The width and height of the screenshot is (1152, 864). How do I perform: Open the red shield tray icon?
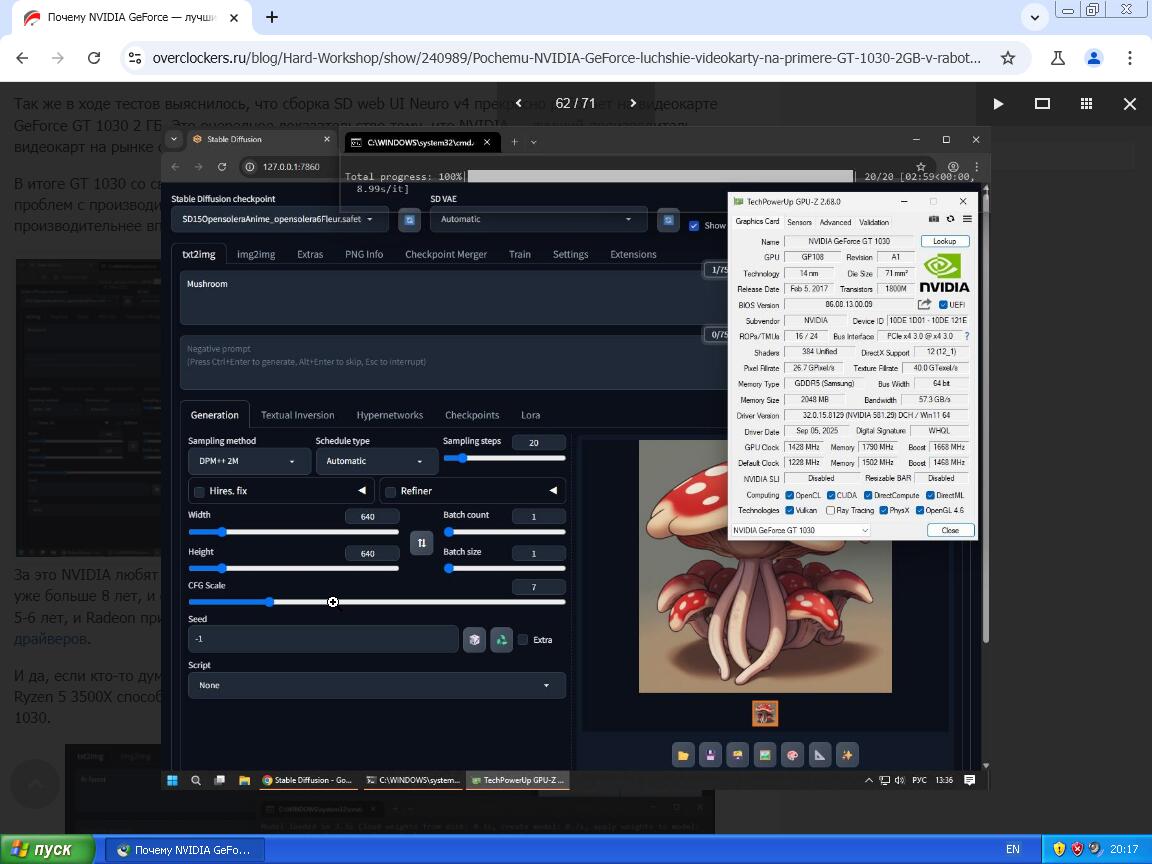click(x=1077, y=849)
